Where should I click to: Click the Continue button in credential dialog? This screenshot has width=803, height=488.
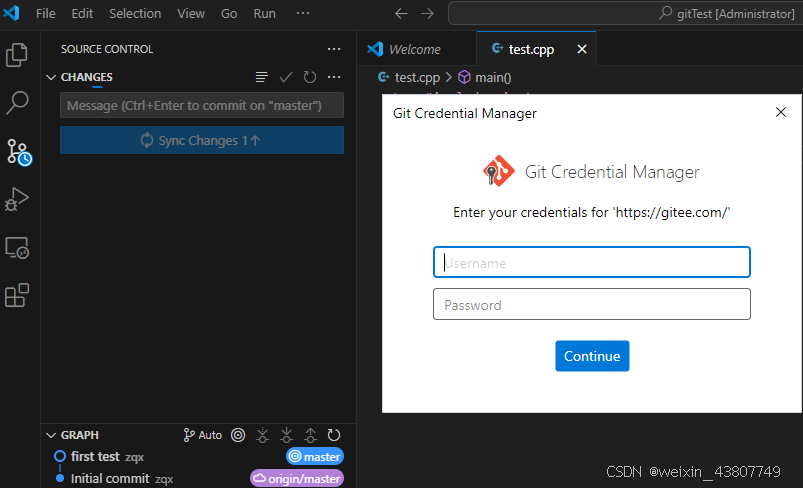[x=592, y=356]
